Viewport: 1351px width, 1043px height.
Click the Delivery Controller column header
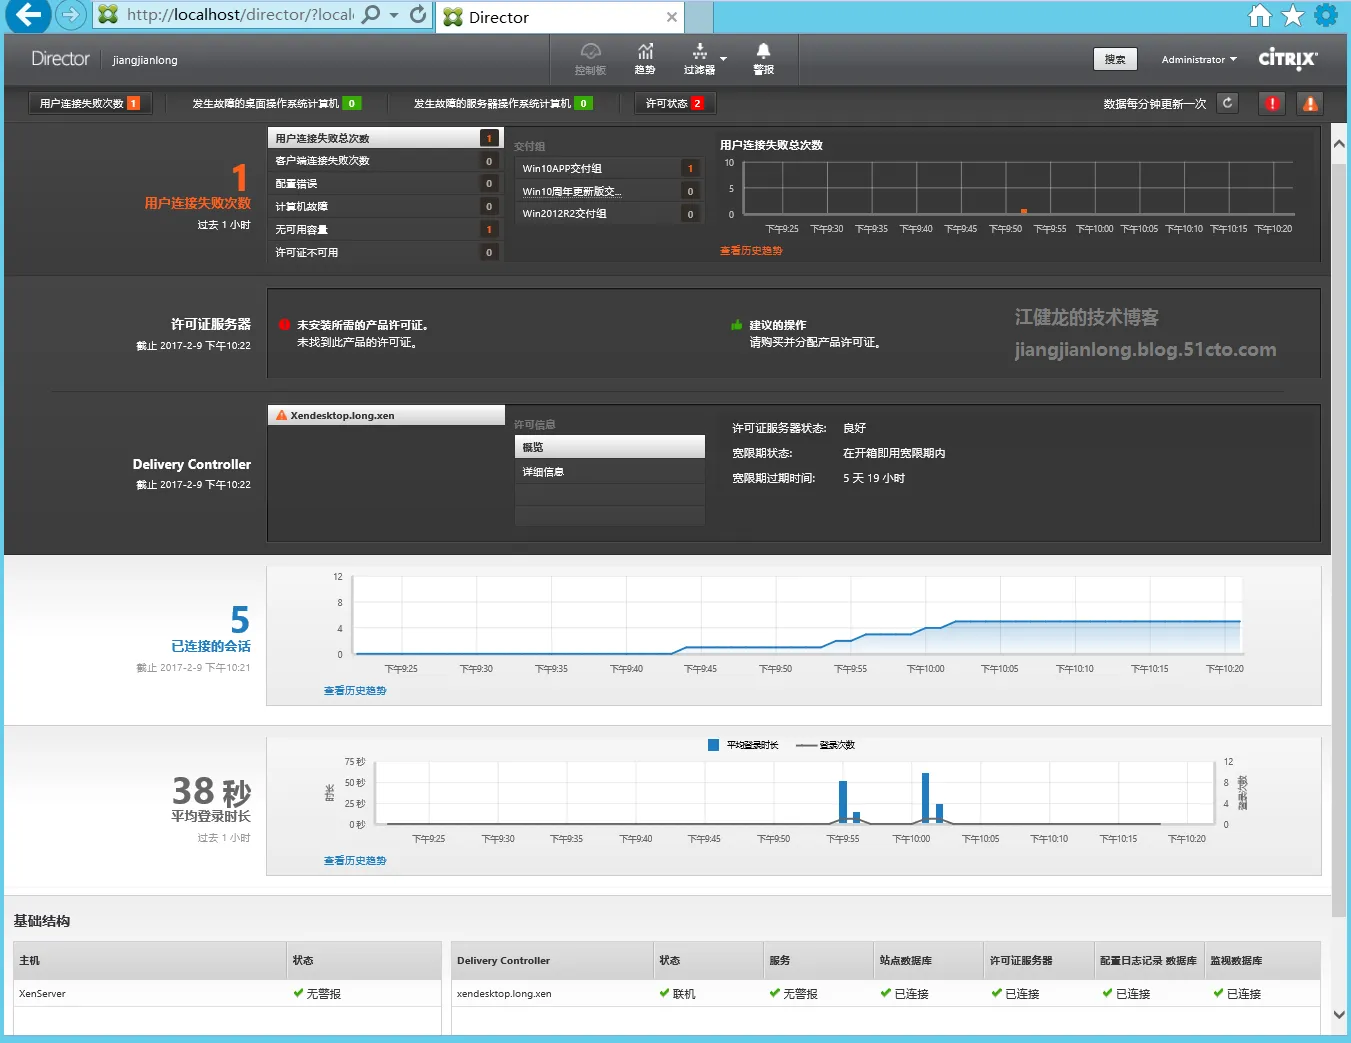(552, 960)
